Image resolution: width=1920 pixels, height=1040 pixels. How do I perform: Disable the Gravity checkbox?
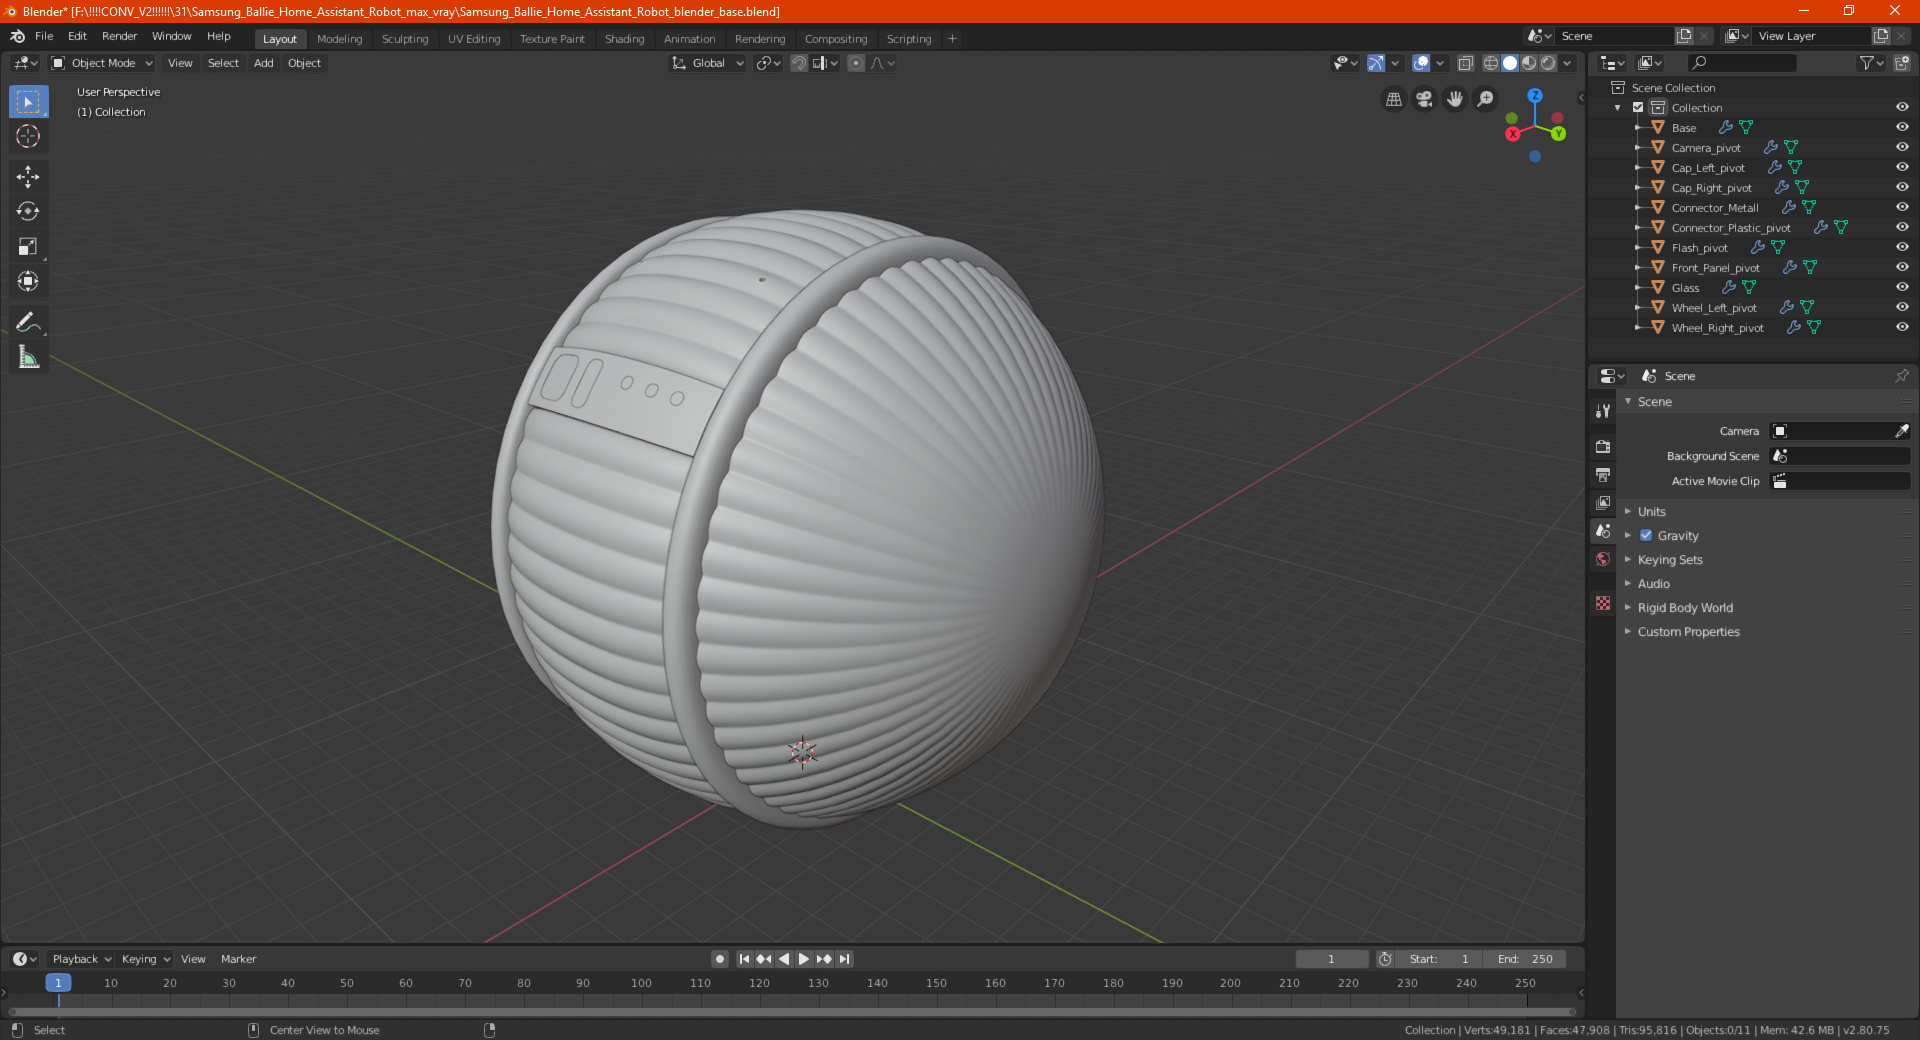point(1646,535)
